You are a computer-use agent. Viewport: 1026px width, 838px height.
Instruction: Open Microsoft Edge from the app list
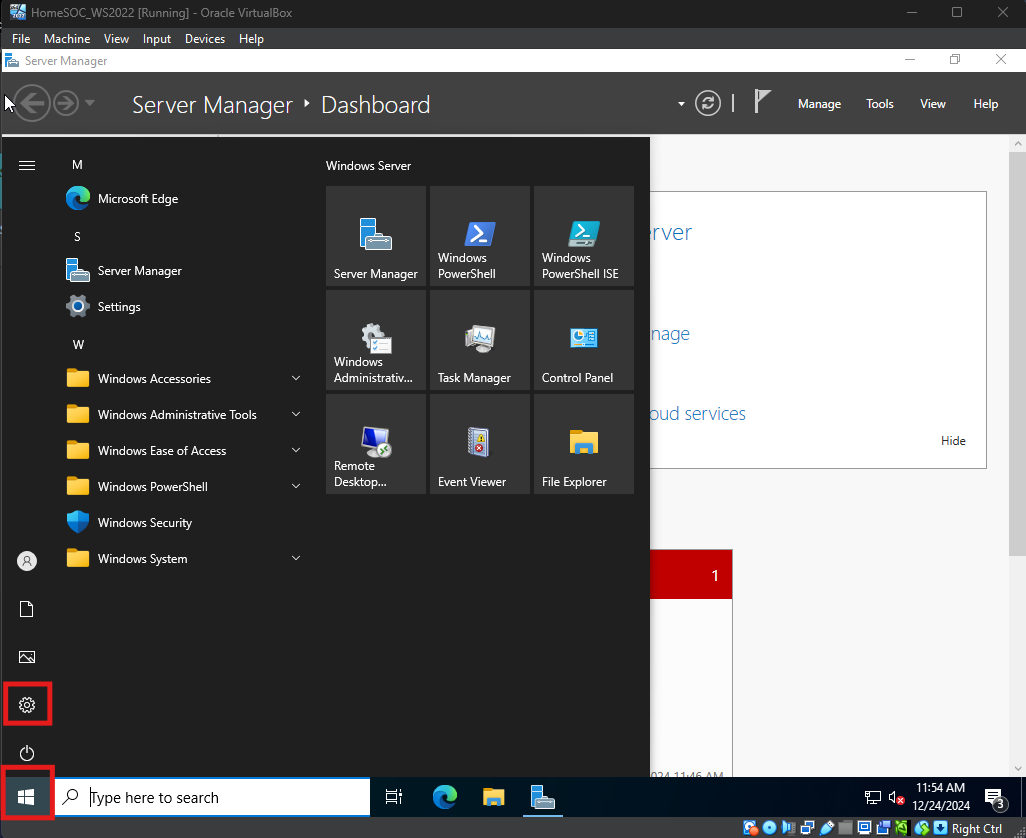click(x=137, y=199)
